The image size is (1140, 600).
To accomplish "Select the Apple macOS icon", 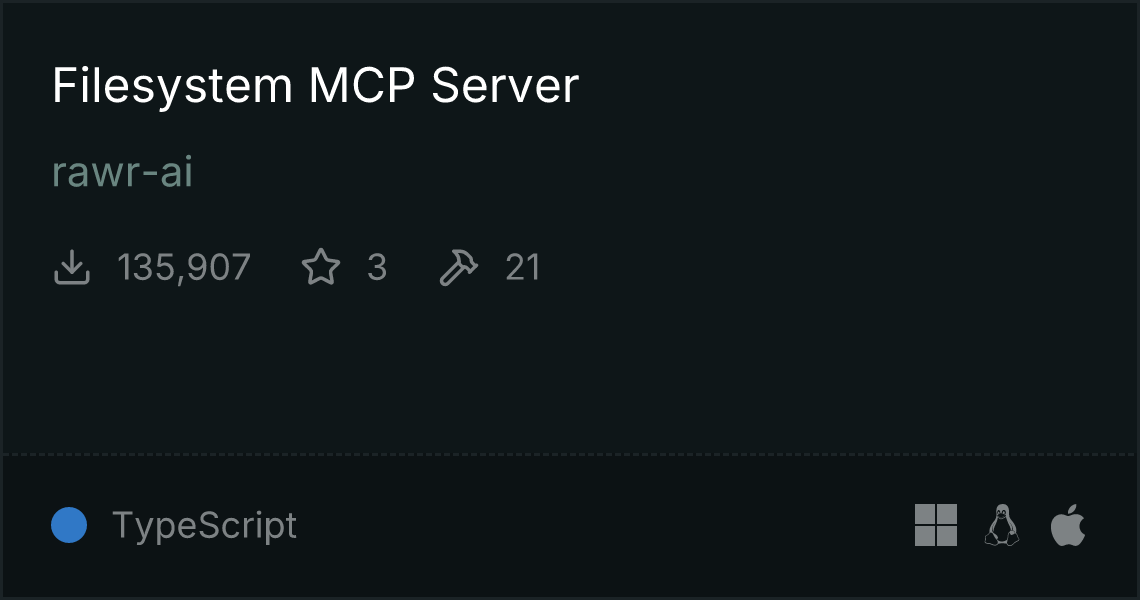I will [1068, 525].
